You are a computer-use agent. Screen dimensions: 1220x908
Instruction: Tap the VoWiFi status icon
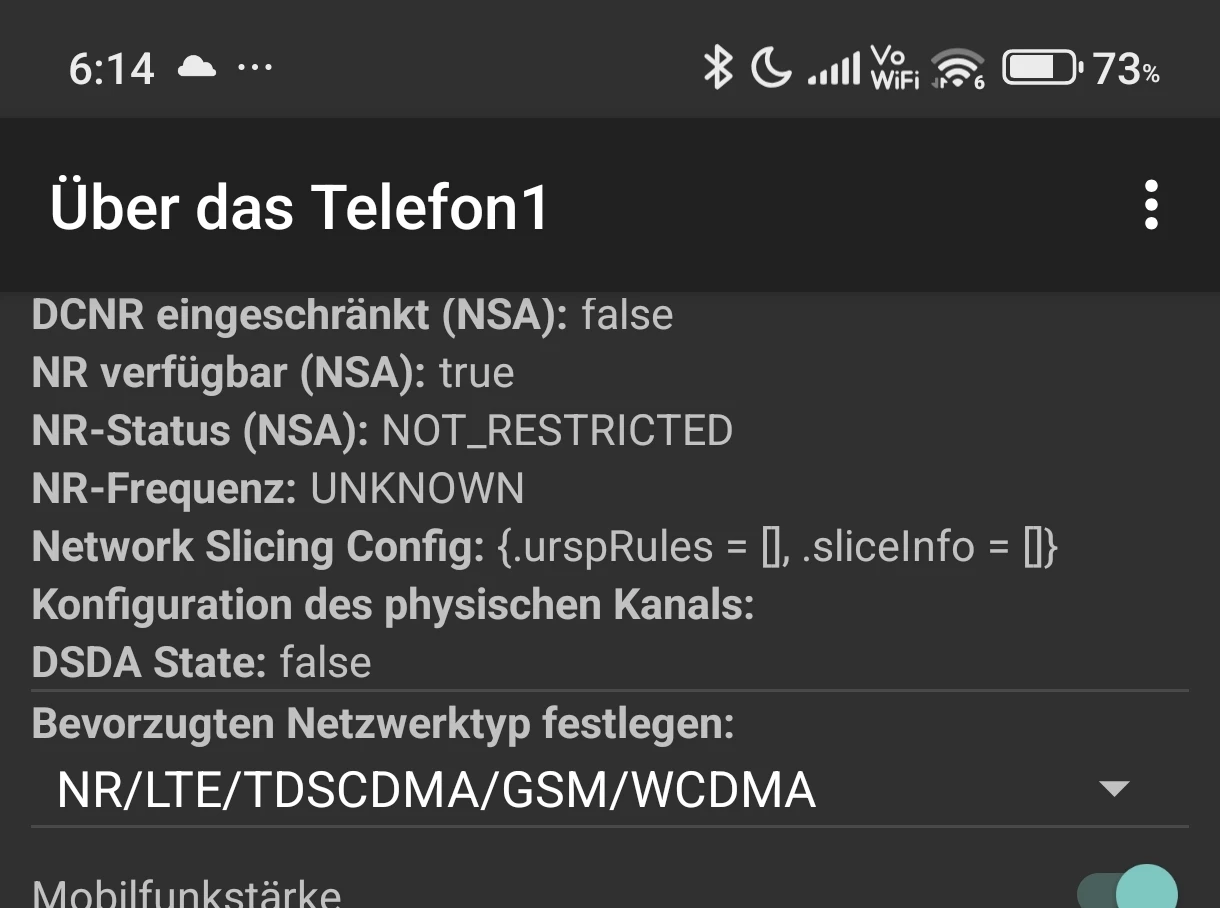895,69
